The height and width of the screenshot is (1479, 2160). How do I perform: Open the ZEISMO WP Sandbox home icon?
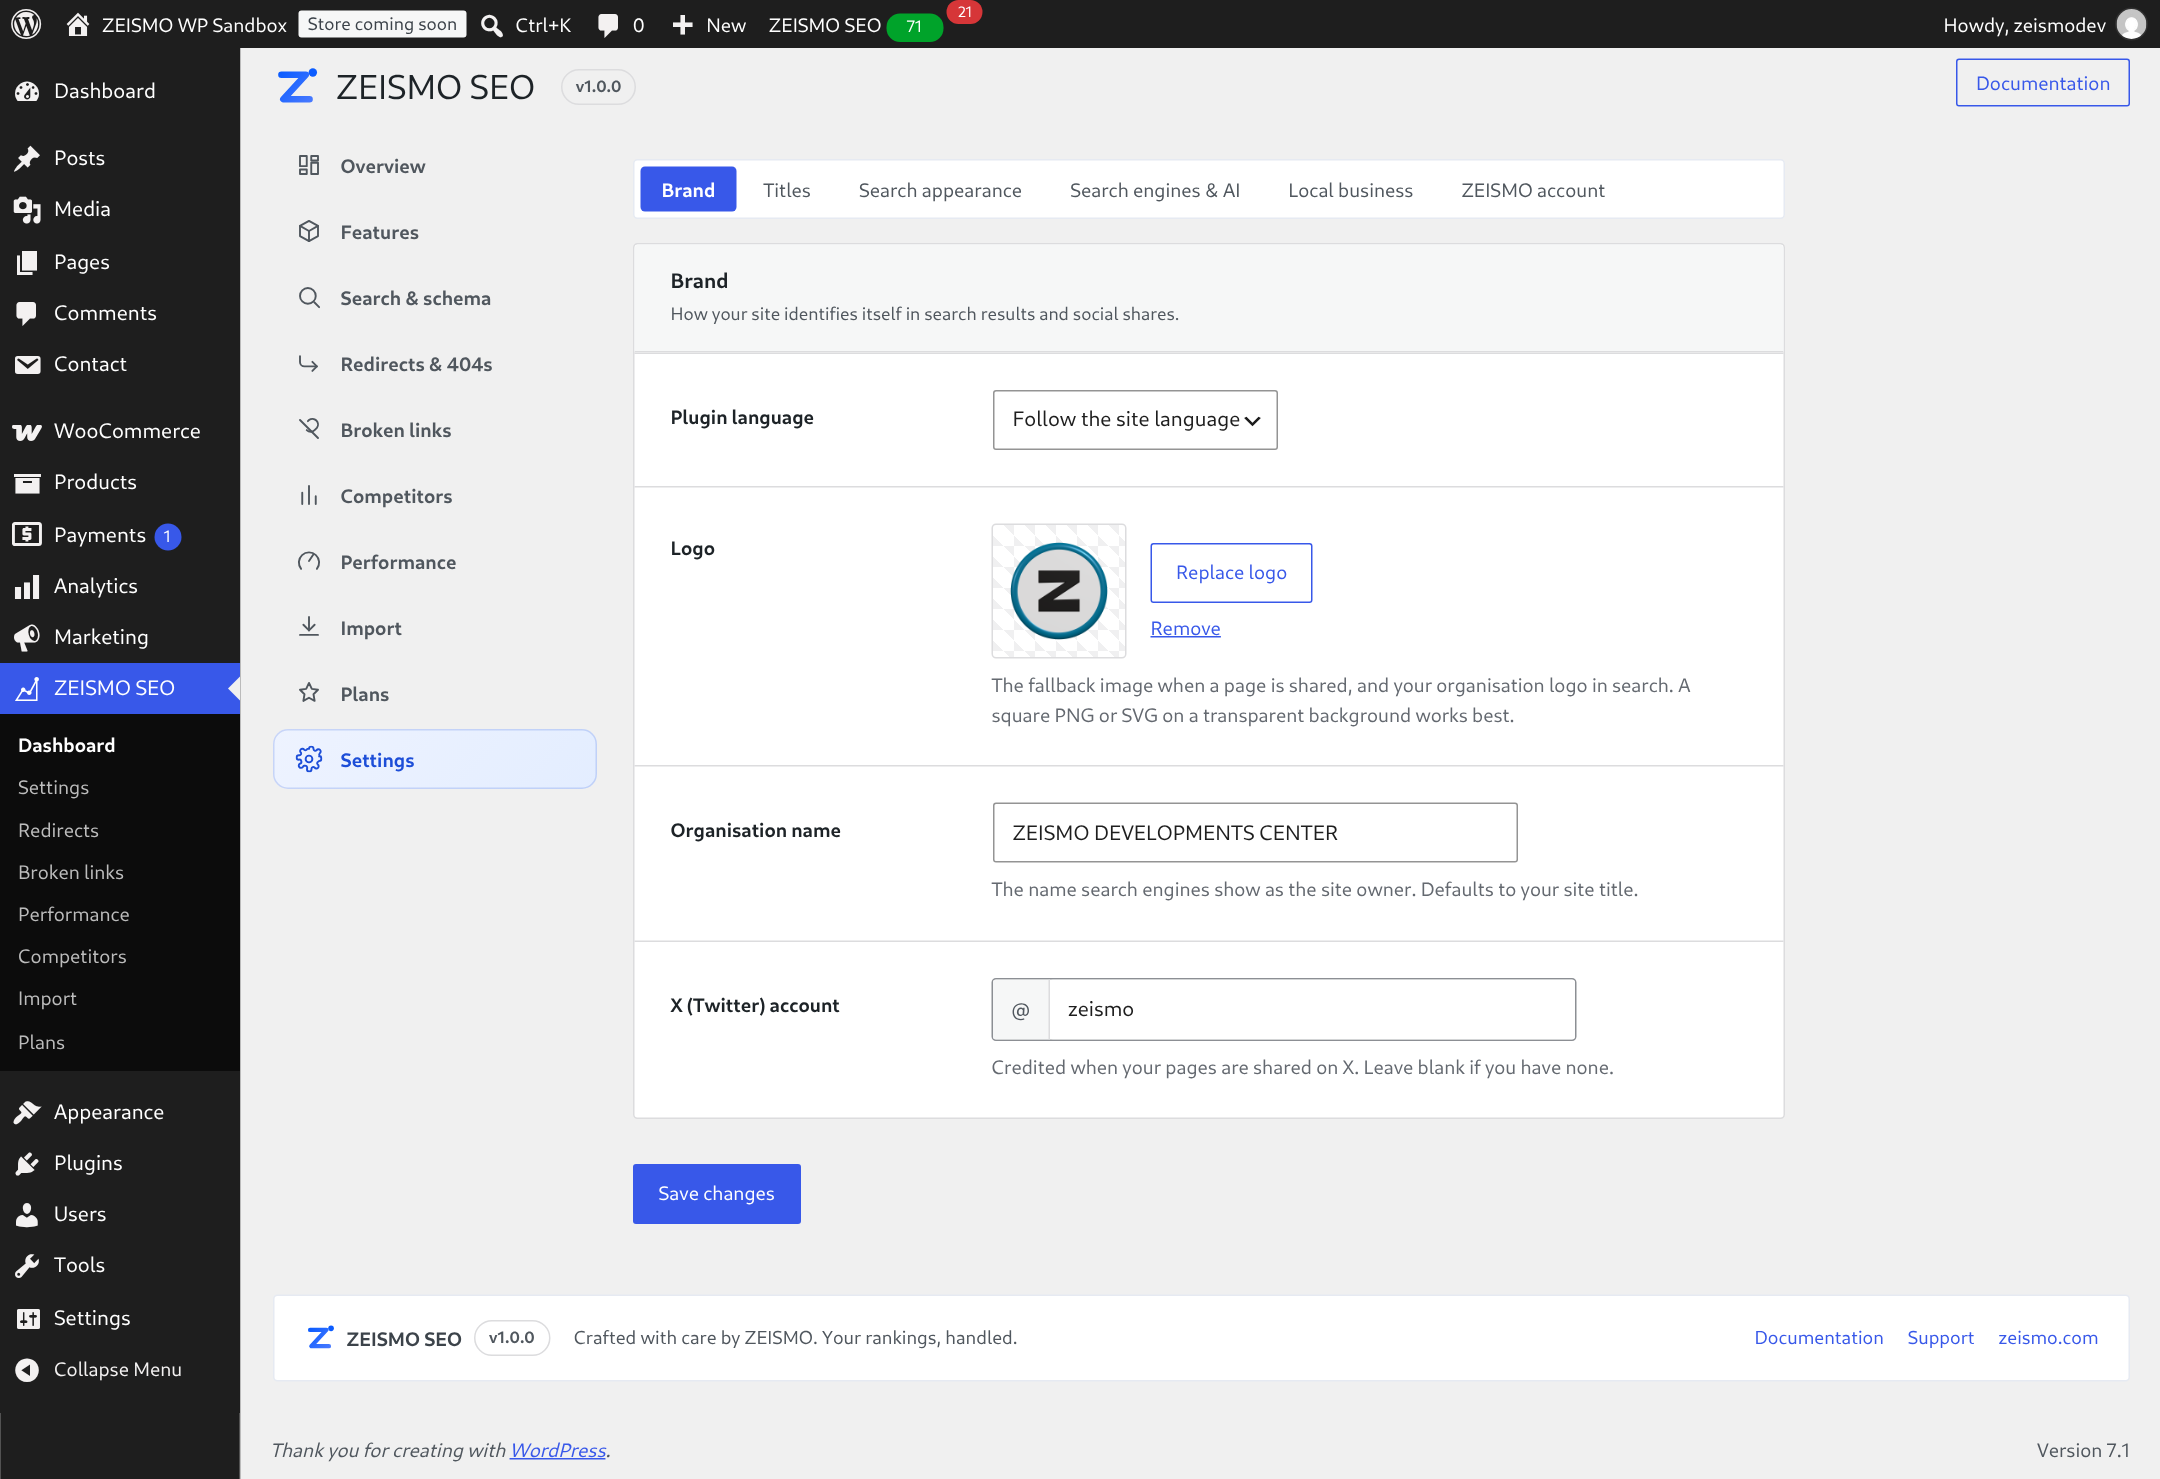click(77, 24)
